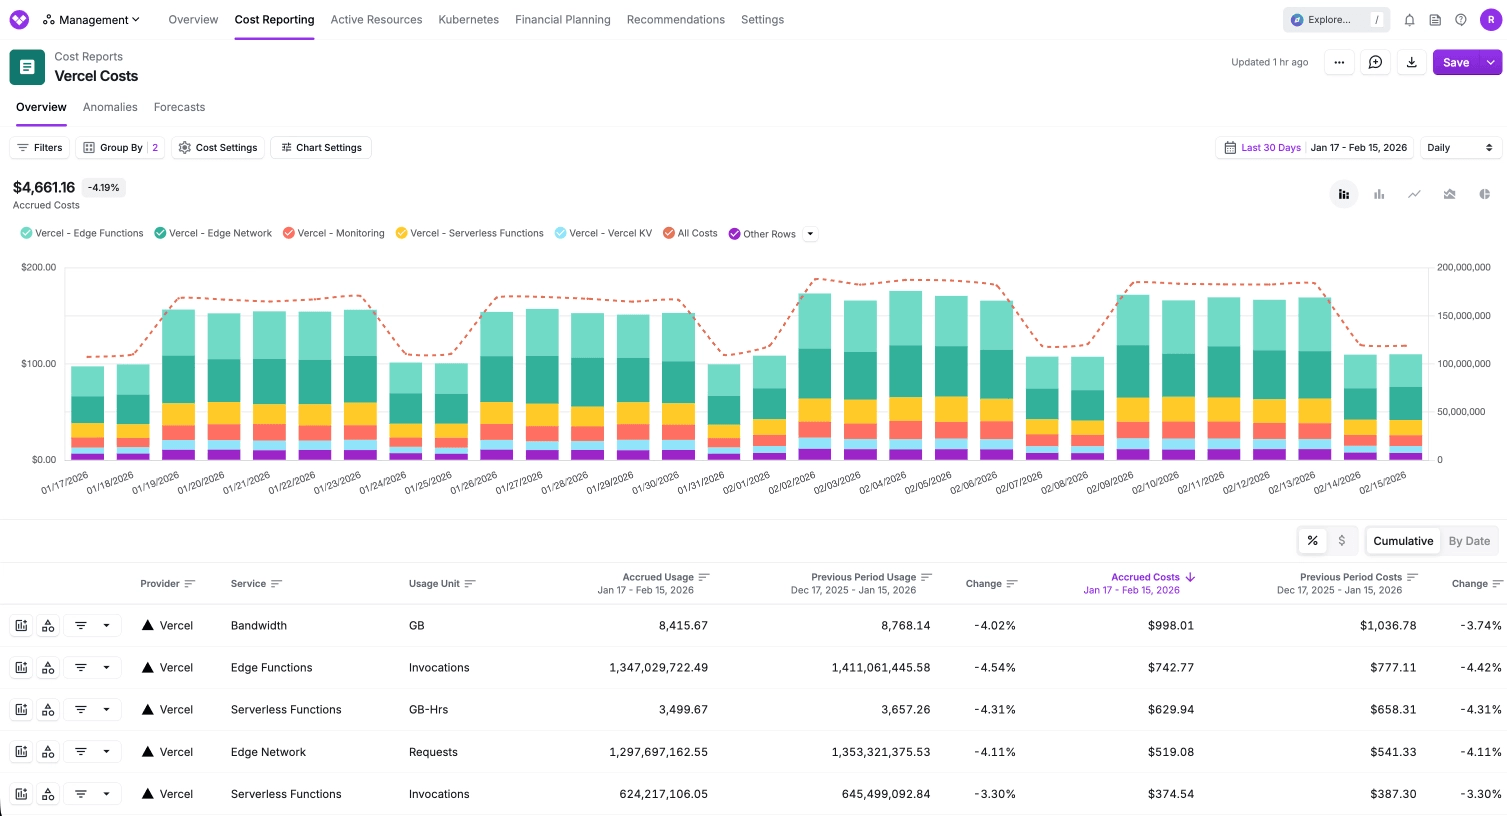Click the hierarchy icon in the Edge Network row
Image resolution: width=1507 pixels, height=816 pixels.
[x=48, y=752]
